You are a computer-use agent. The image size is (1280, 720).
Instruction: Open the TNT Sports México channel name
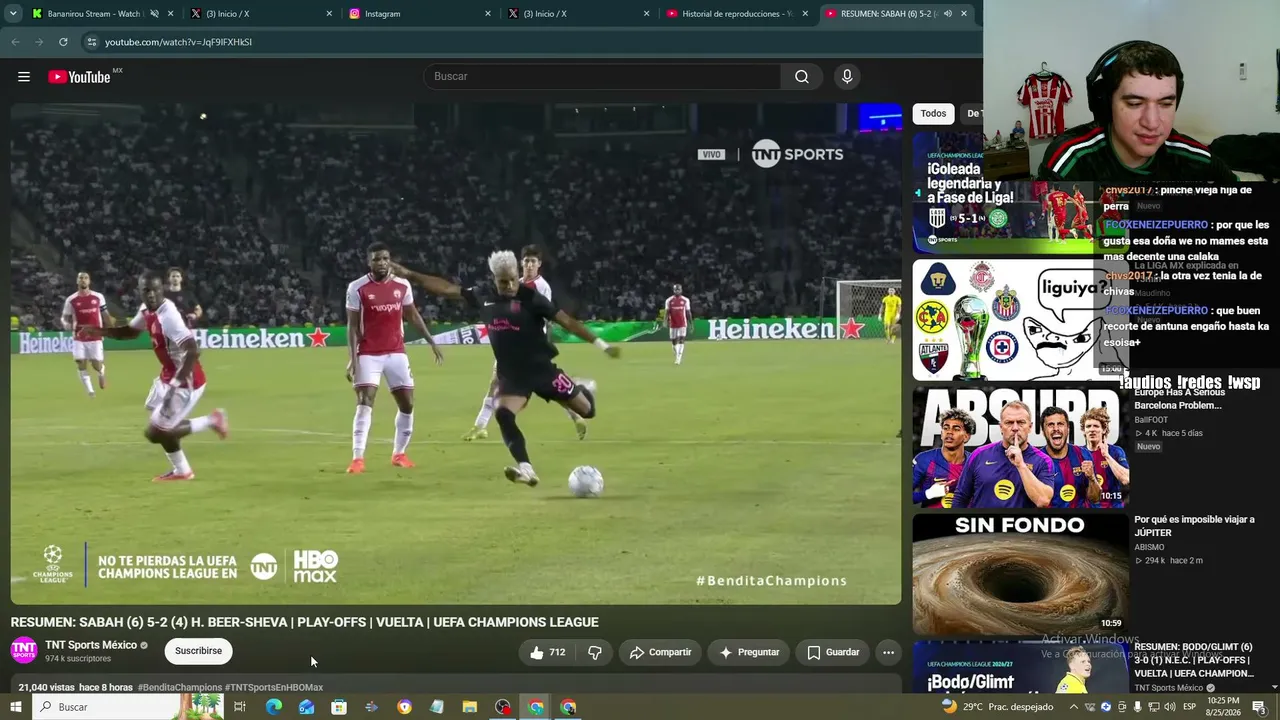tap(91, 645)
